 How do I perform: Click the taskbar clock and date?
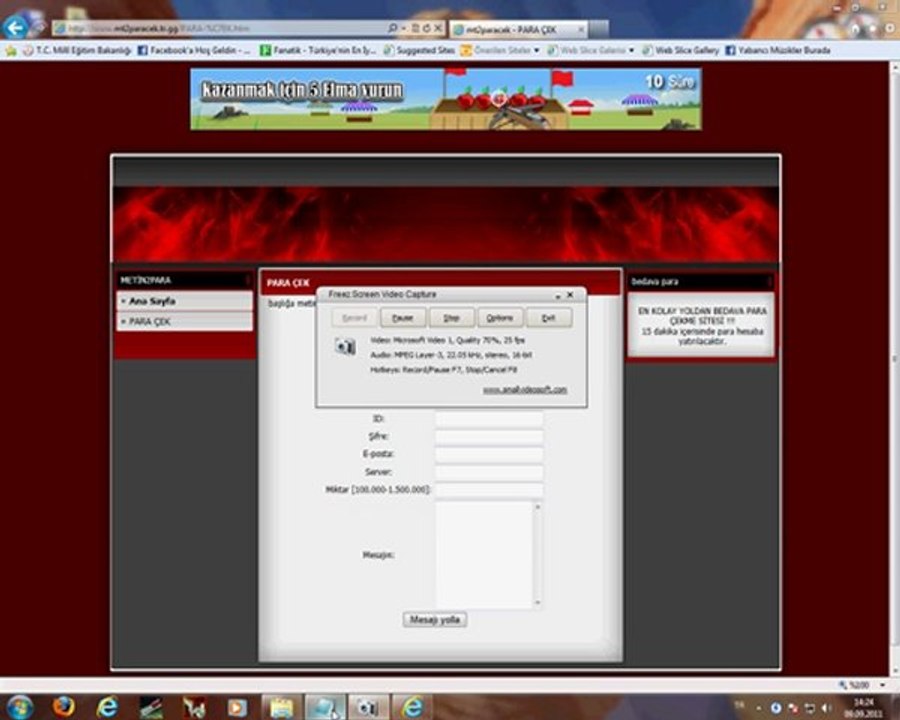coord(863,708)
